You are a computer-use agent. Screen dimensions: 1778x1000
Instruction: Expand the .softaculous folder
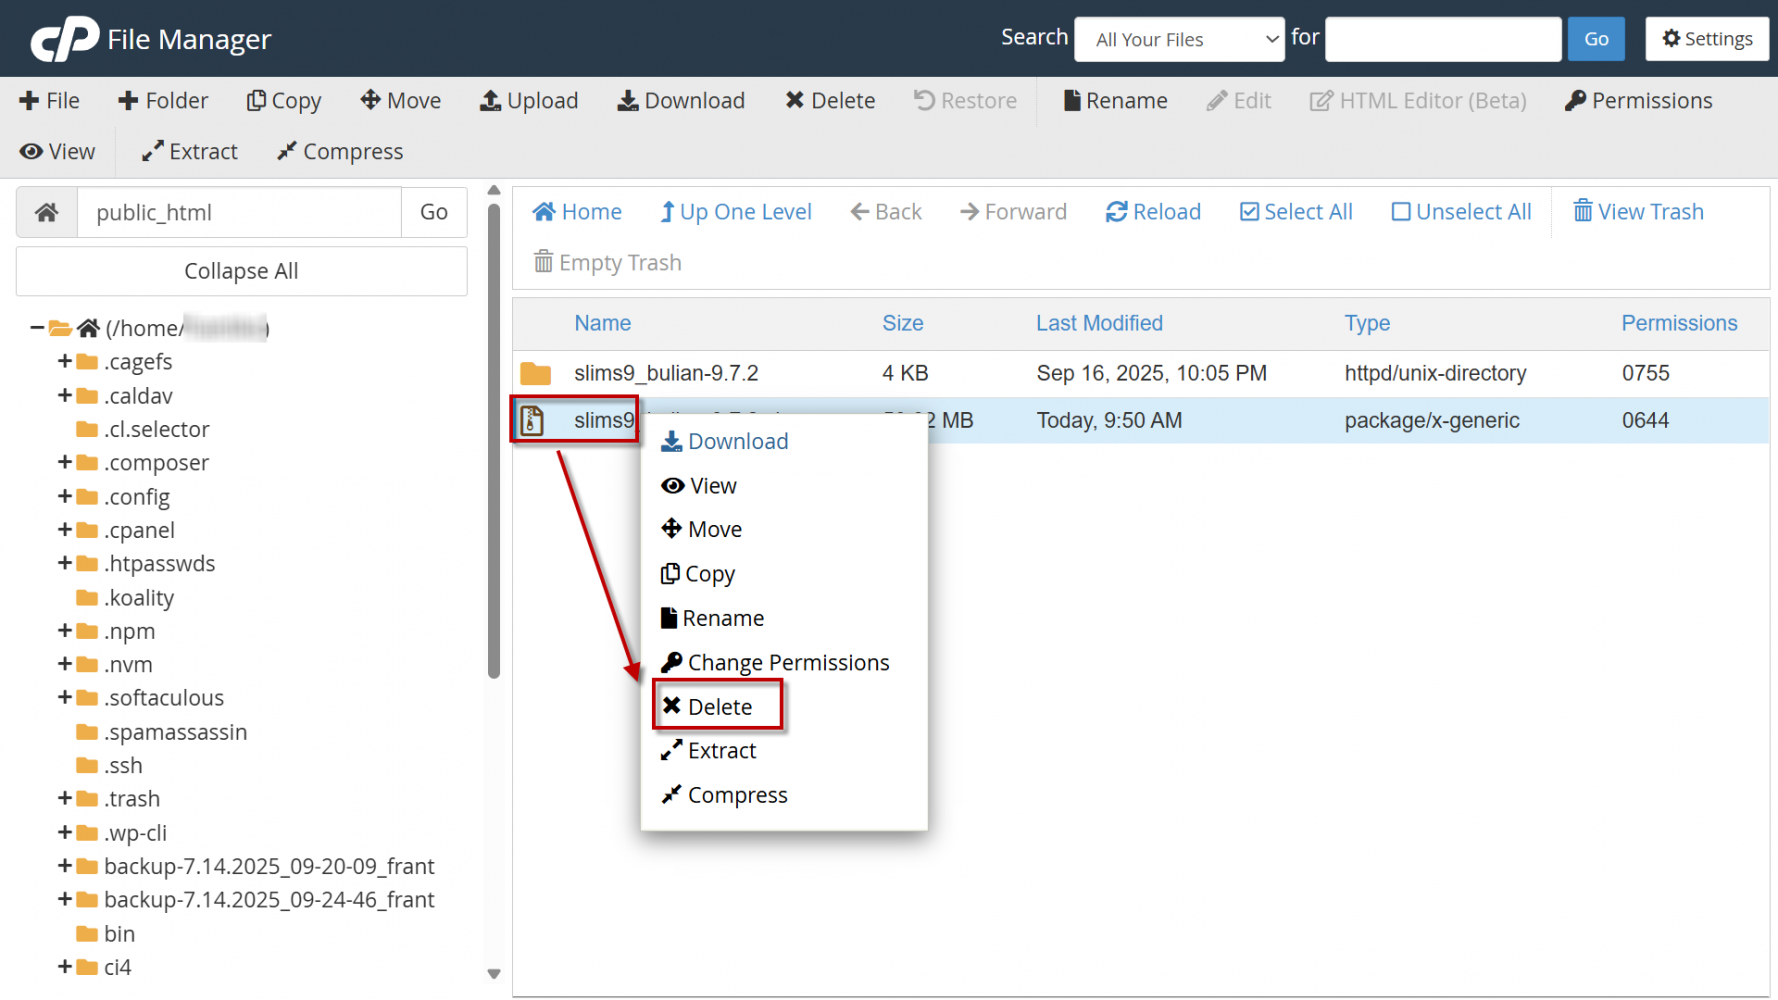point(64,697)
